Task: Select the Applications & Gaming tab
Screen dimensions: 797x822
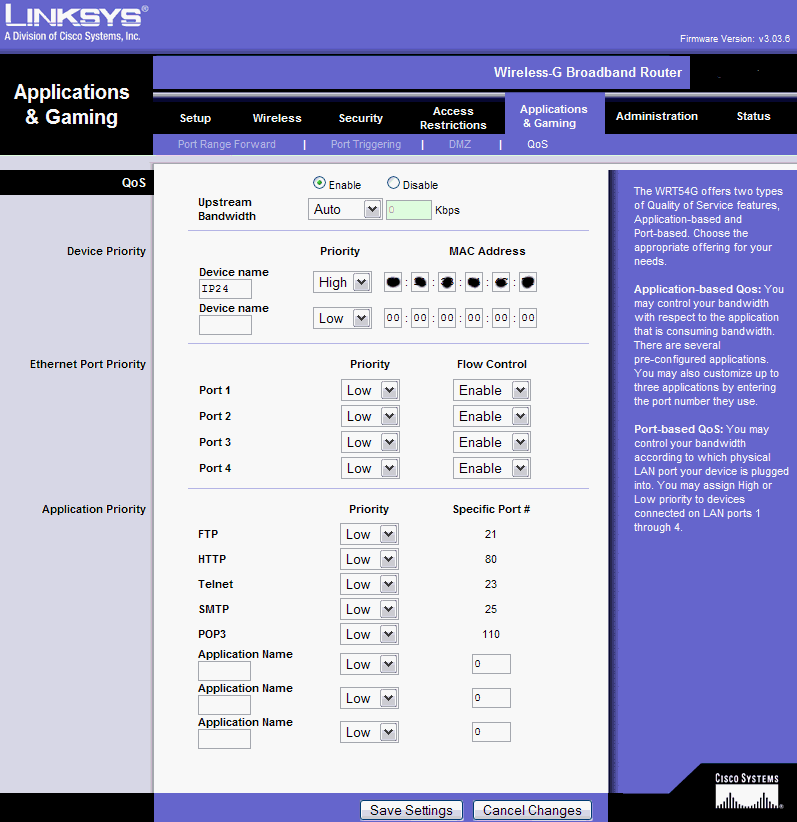Action: [554, 116]
